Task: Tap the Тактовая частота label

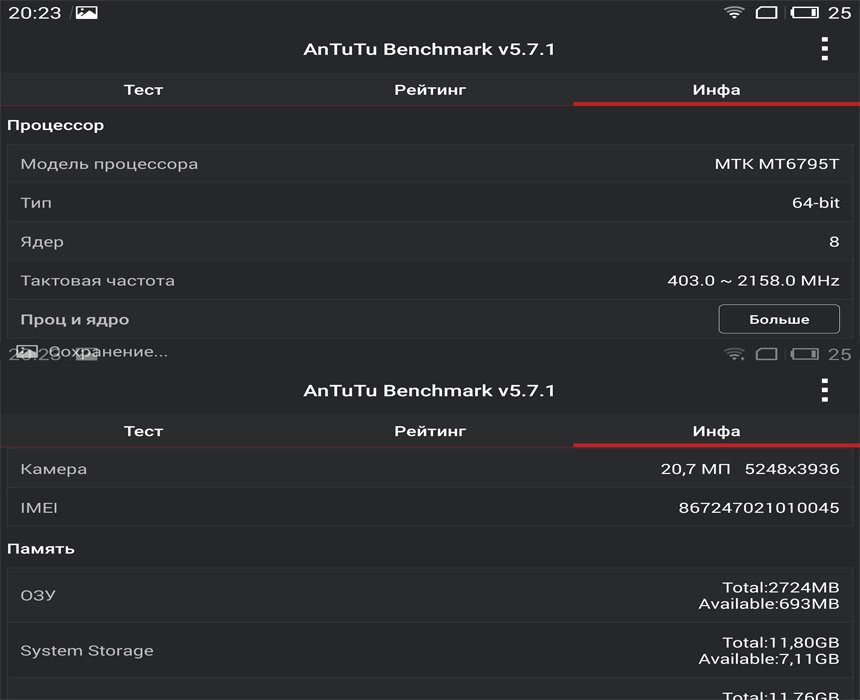Action: [x=98, y=280]
